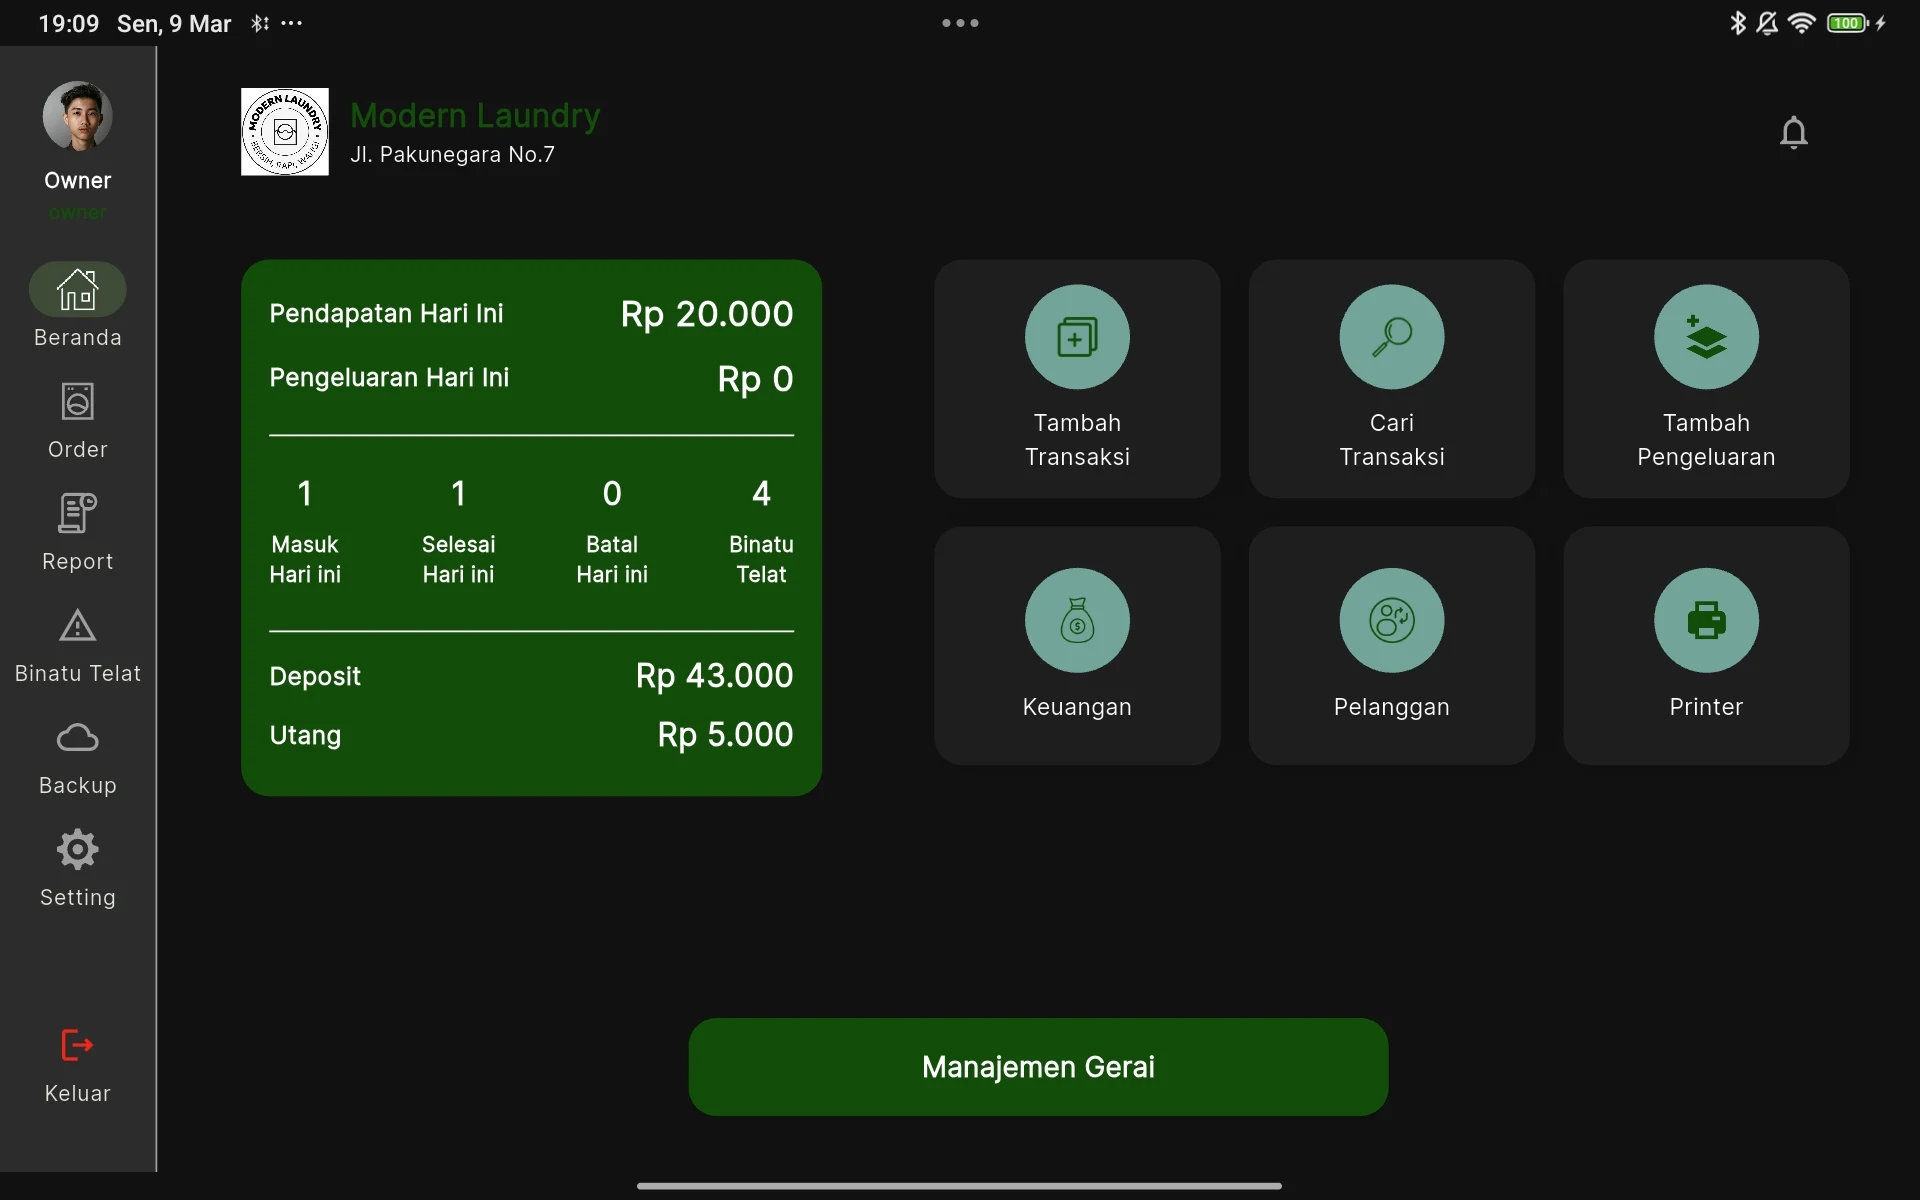Open notifications bell icon

tap(1794, 132)
